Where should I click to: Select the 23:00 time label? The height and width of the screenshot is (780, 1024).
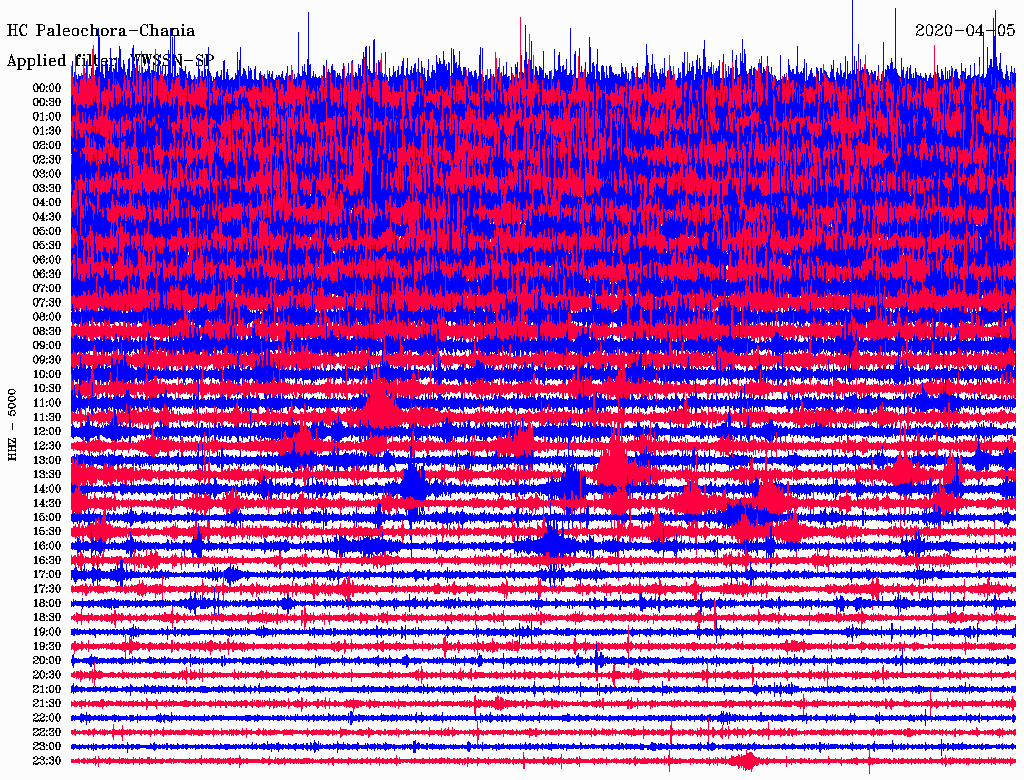(x=47, y=746)
